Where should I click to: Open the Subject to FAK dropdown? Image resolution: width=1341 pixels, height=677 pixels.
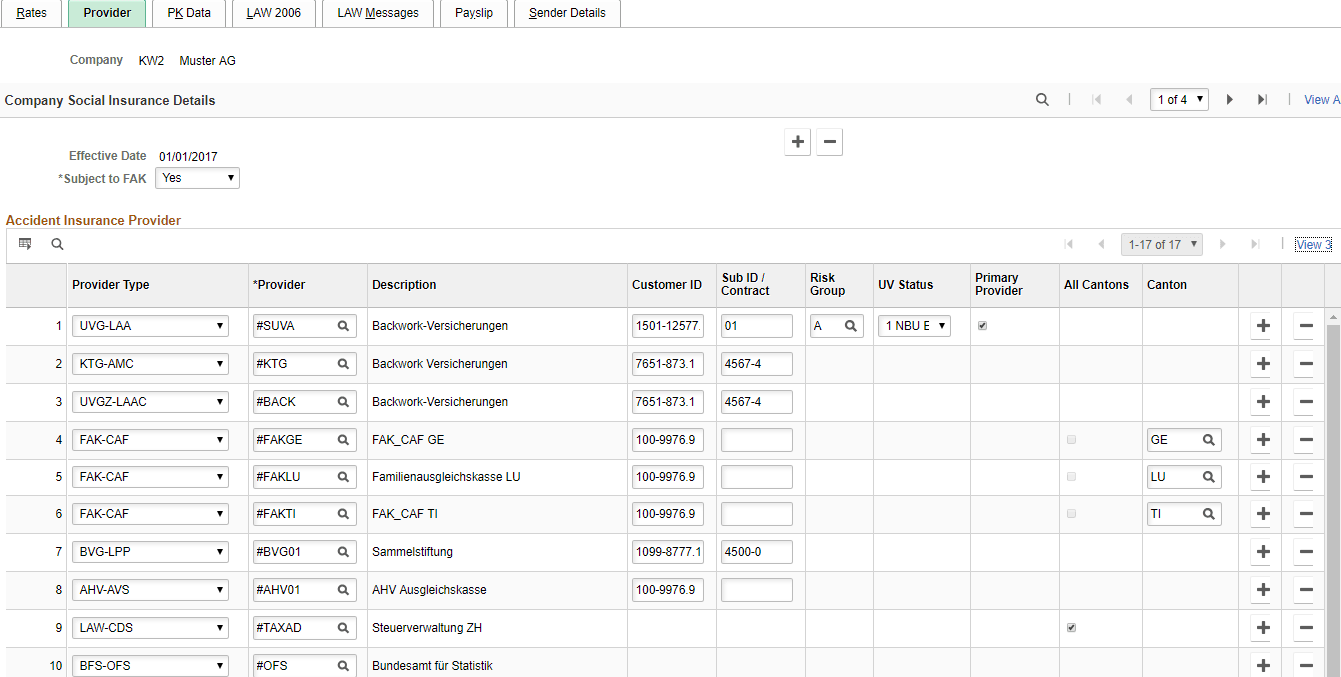coord(197,177)
